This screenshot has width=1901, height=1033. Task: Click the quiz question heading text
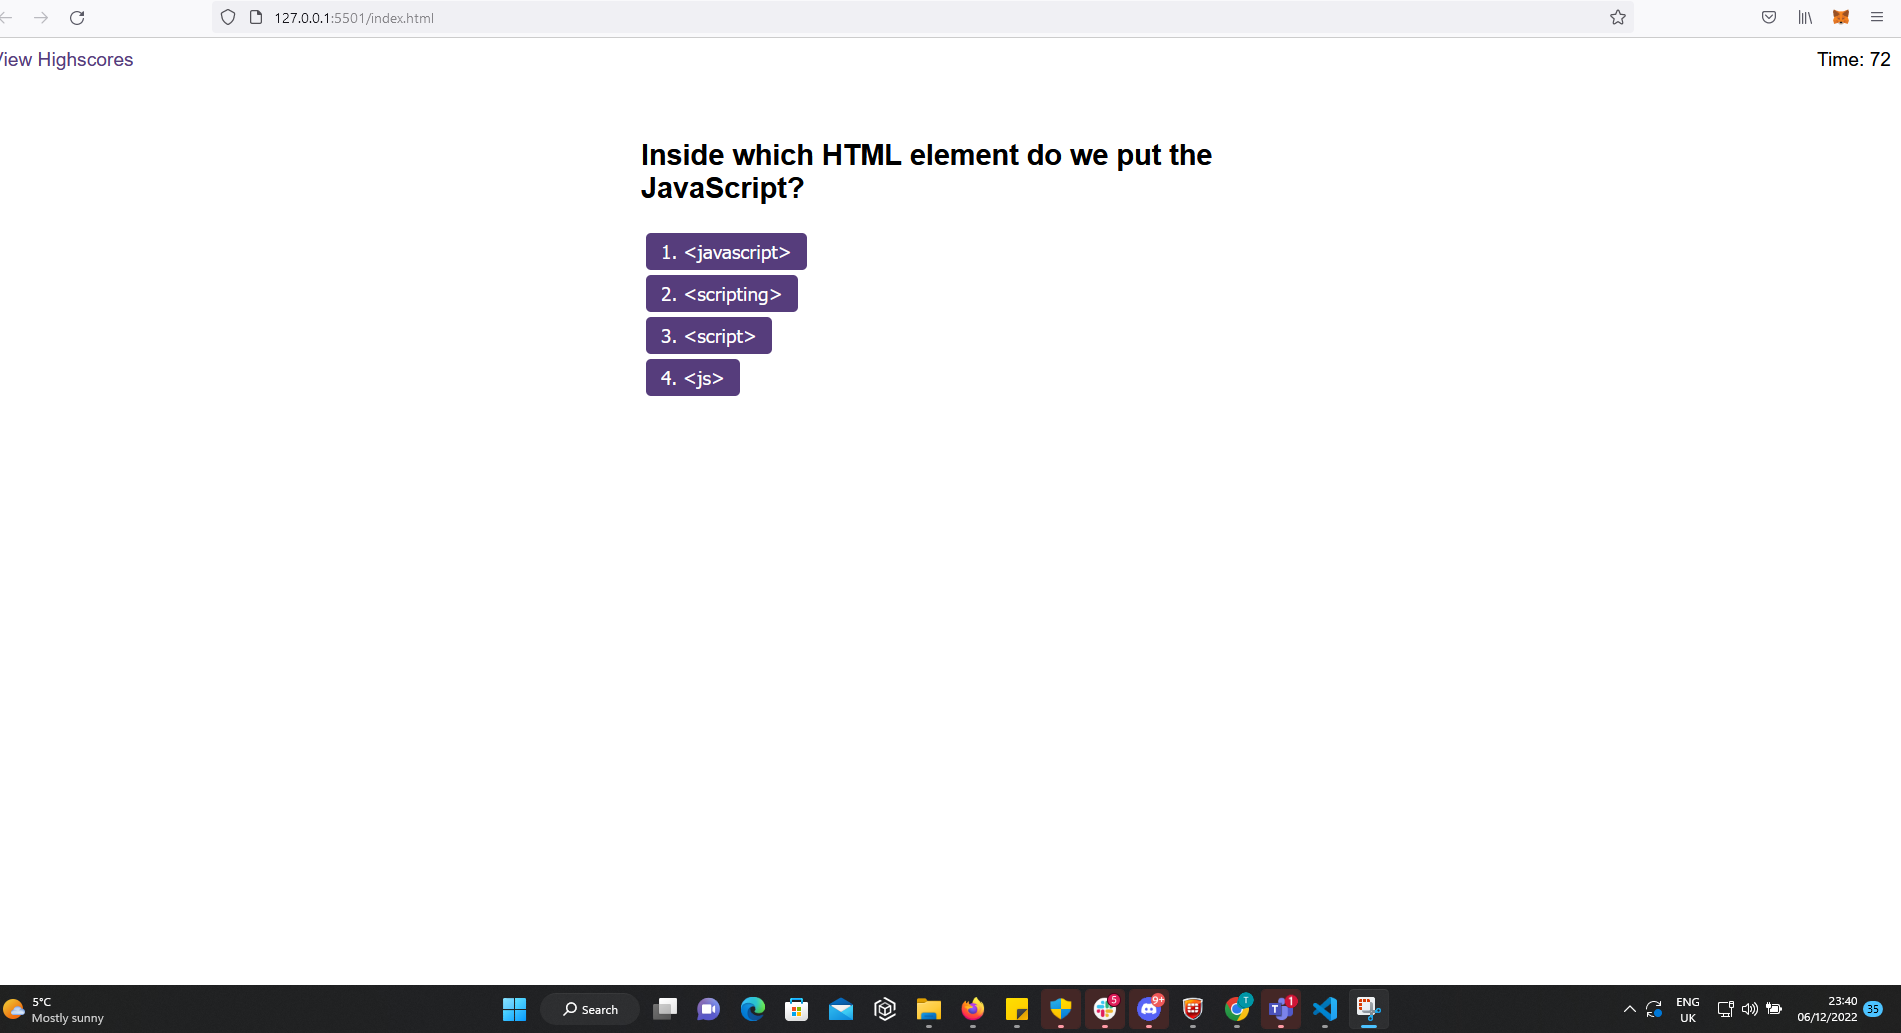pos(926,171)
